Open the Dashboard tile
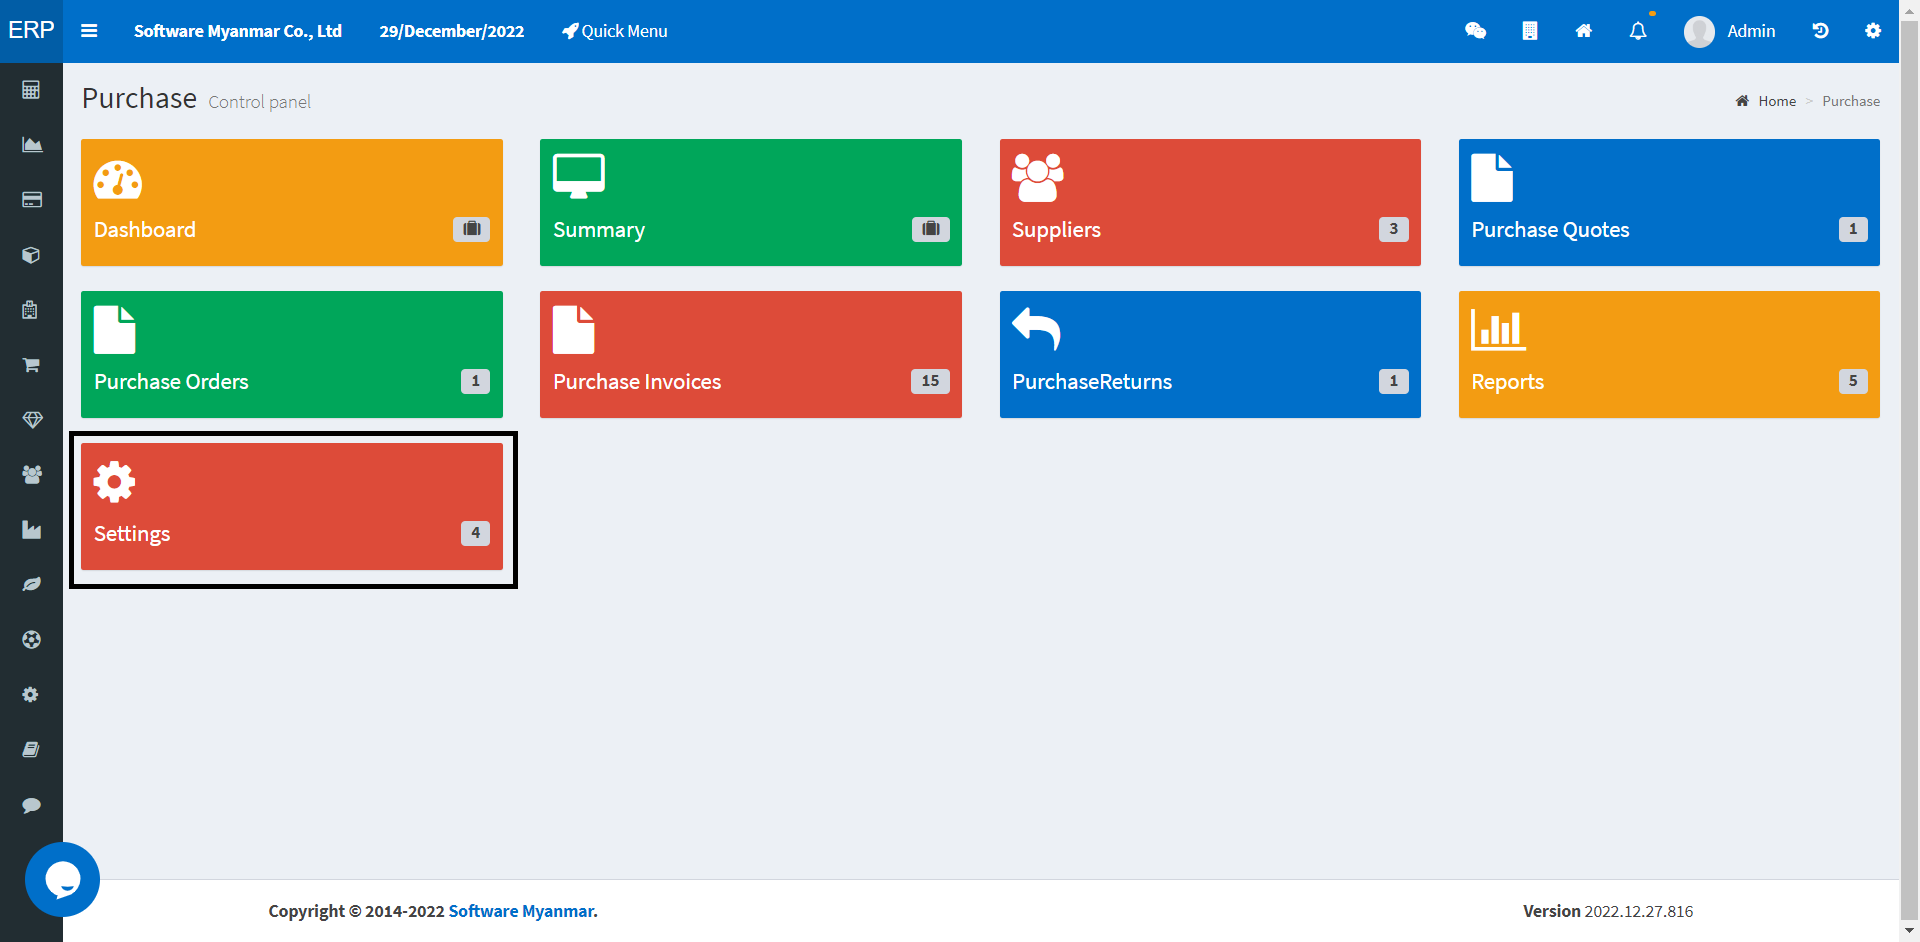1920x942 pixels. click(x=292, y=202)
